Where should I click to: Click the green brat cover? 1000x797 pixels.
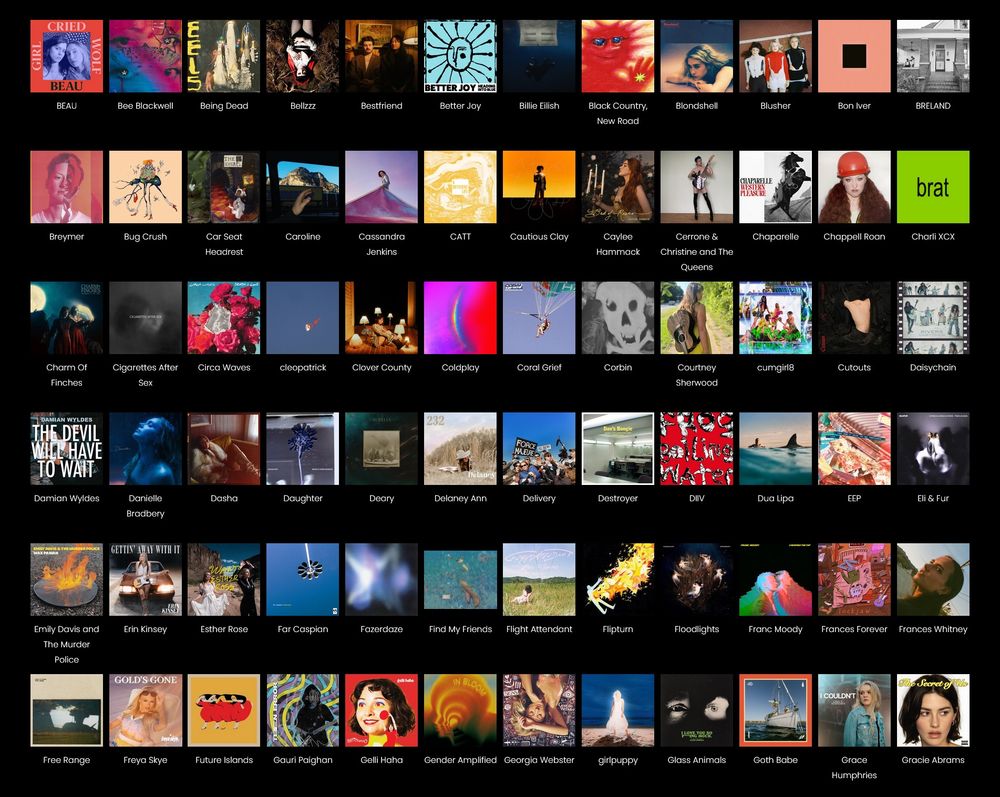(x=933, y=187)
